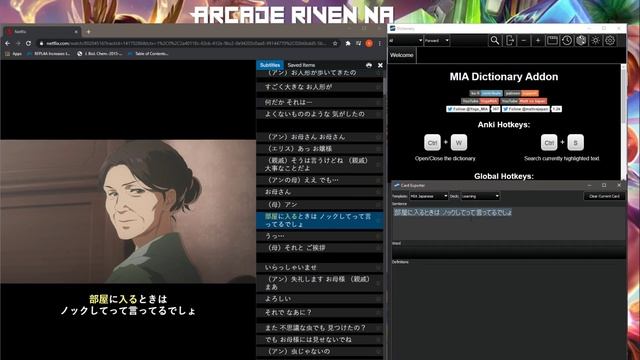Go forward in the Chrome browser
Image resolution: width=640 pixels, height=360 pixels.
tap(18, 43)
